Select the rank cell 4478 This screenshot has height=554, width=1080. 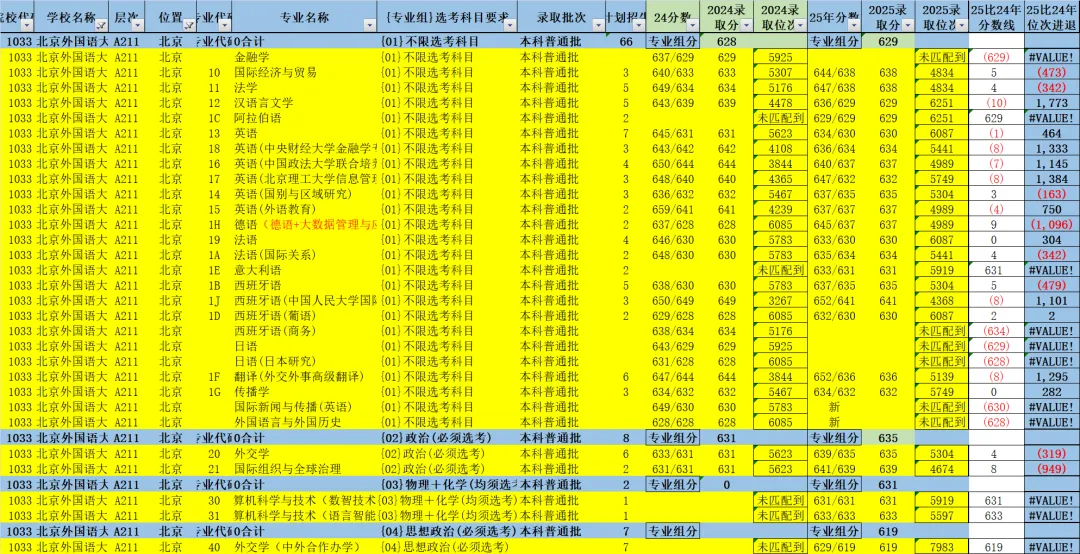[780, 103]
